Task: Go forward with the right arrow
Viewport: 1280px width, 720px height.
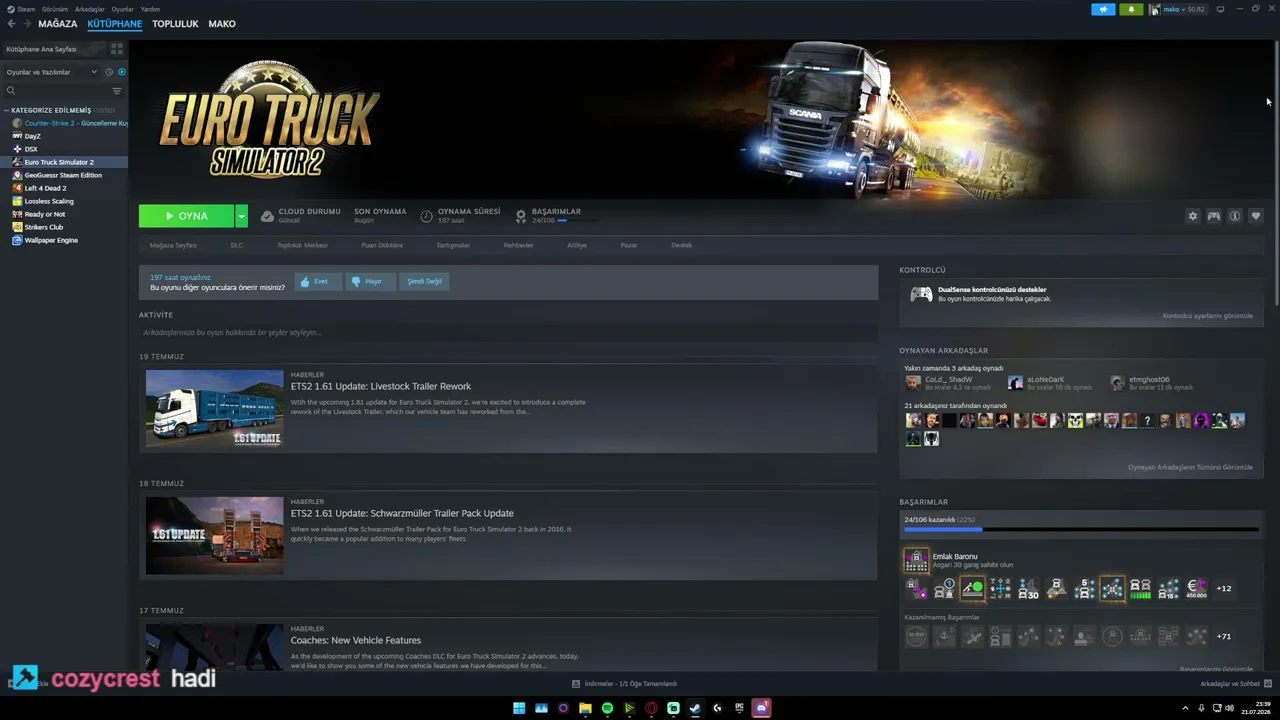Action: click(26, 24)
